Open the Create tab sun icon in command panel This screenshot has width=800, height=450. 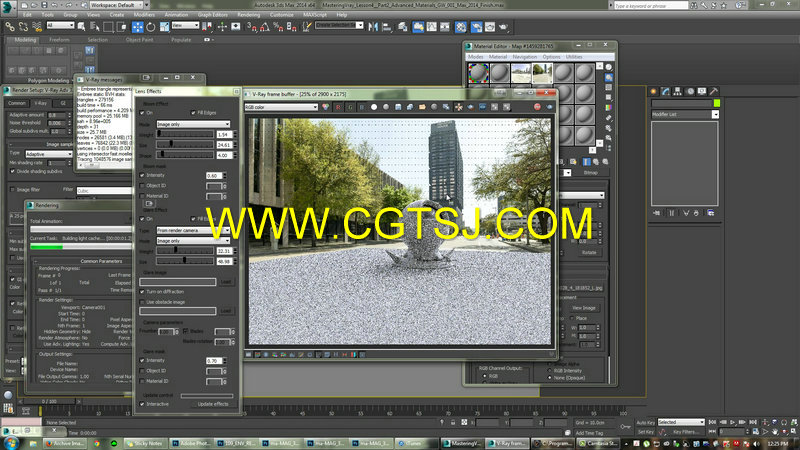pyautogui.click(x=653, y=91)
